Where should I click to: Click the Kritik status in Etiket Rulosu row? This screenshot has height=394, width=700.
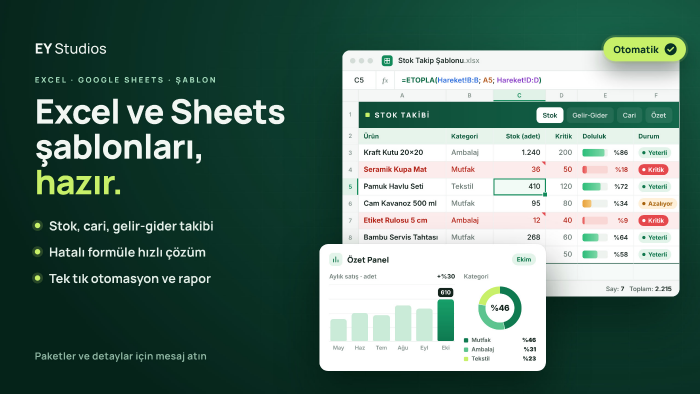click(653, 220)
